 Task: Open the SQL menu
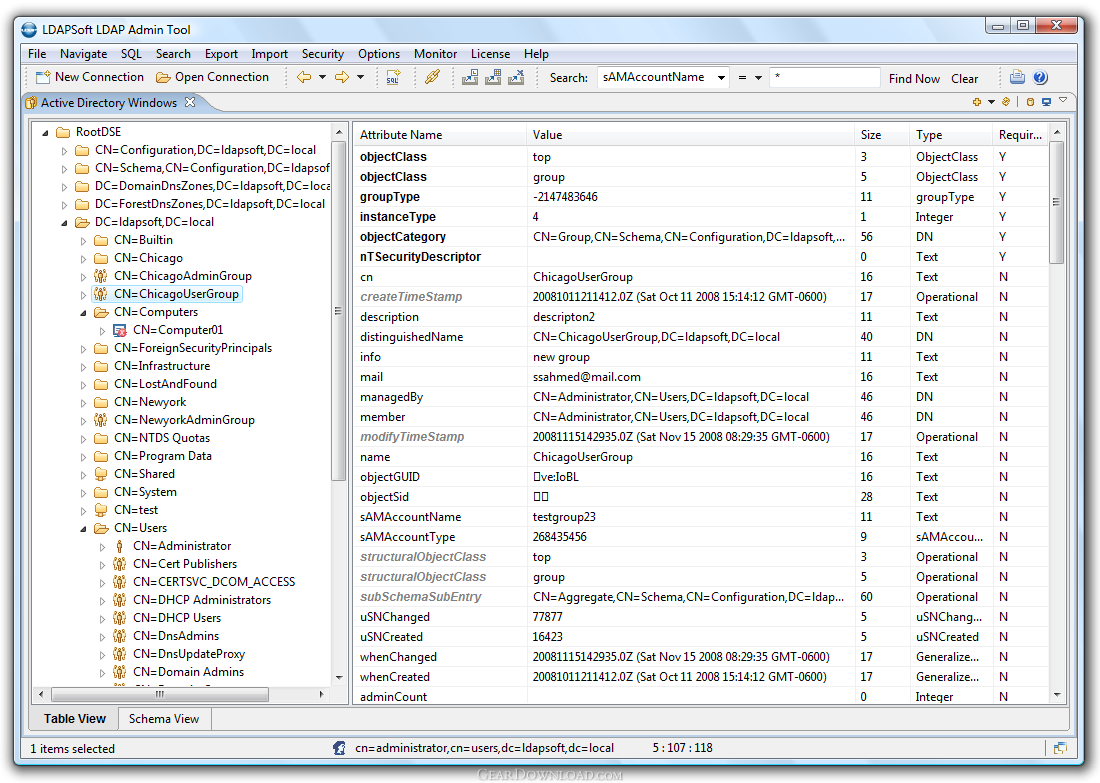point(131,54)
